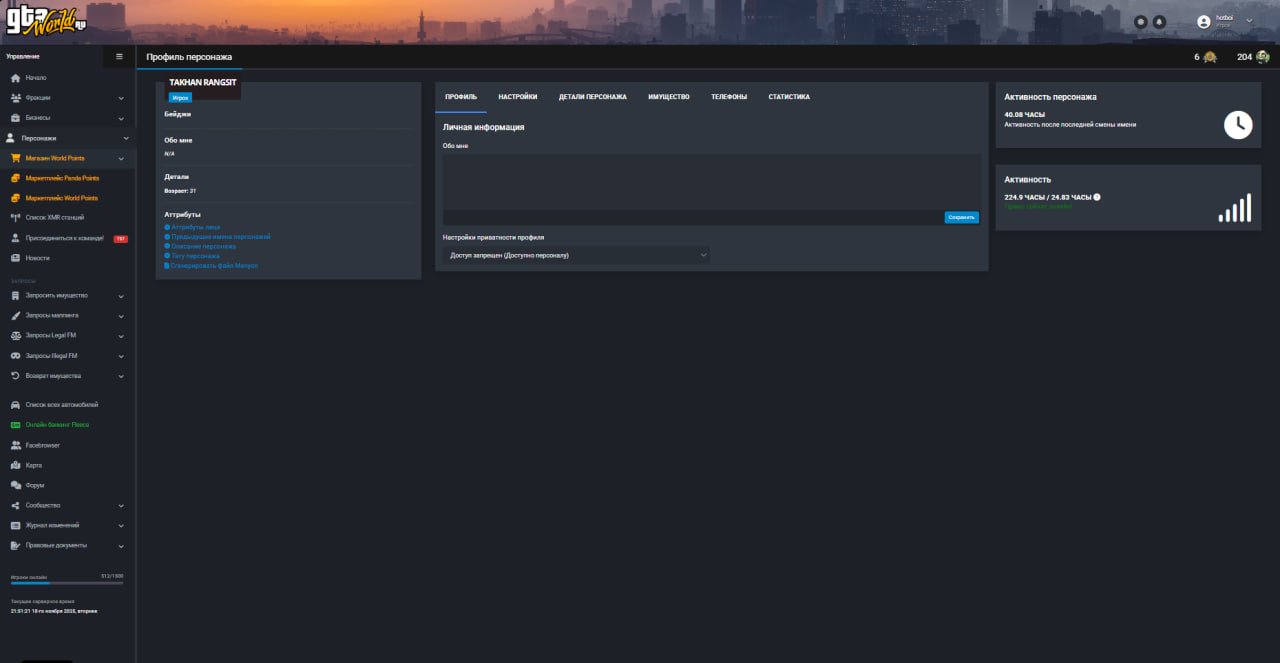The height and width of the screenshot is (663, 1280).
Task: Click the Новости newspaper icon
Action: tap(15, 258)
